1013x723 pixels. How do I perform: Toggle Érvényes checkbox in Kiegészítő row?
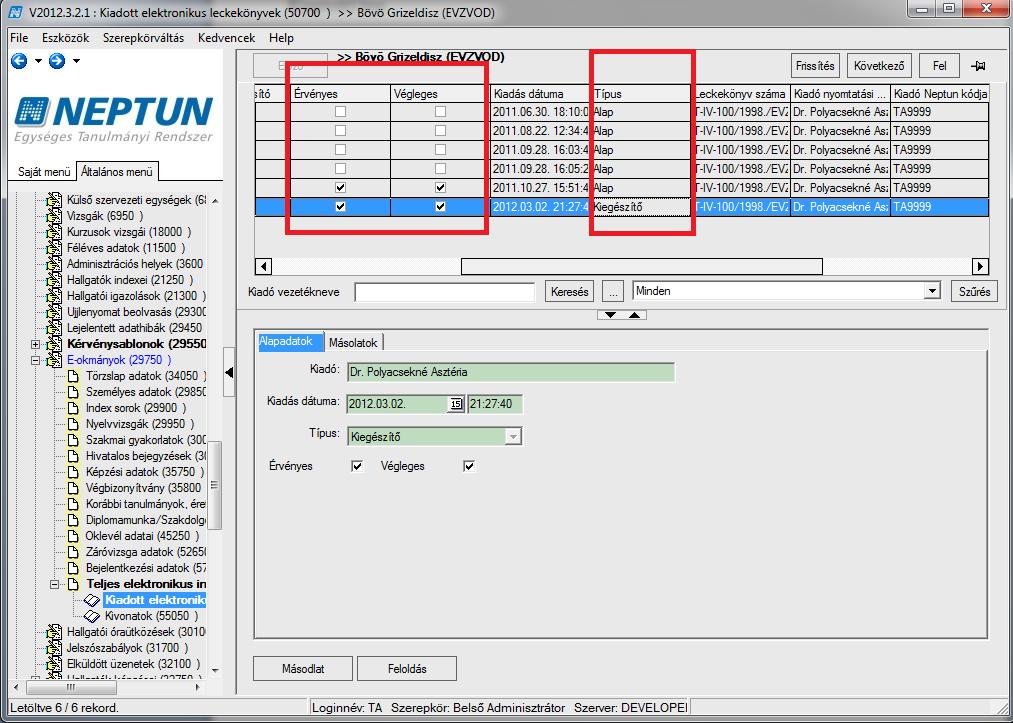tap(340, 207)
